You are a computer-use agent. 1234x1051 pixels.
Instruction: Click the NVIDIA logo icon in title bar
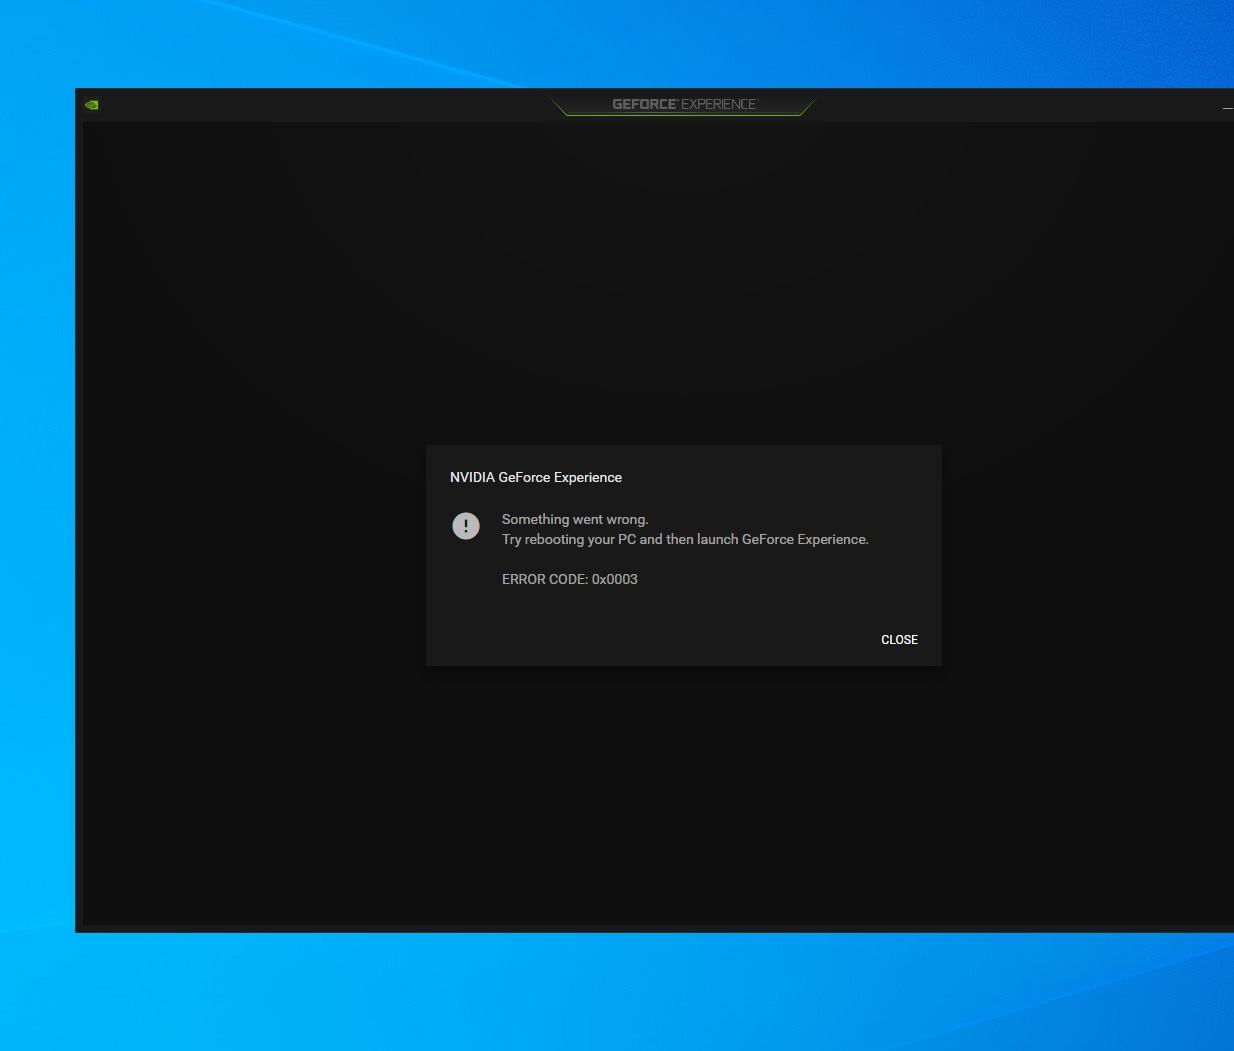pos(92,105)
